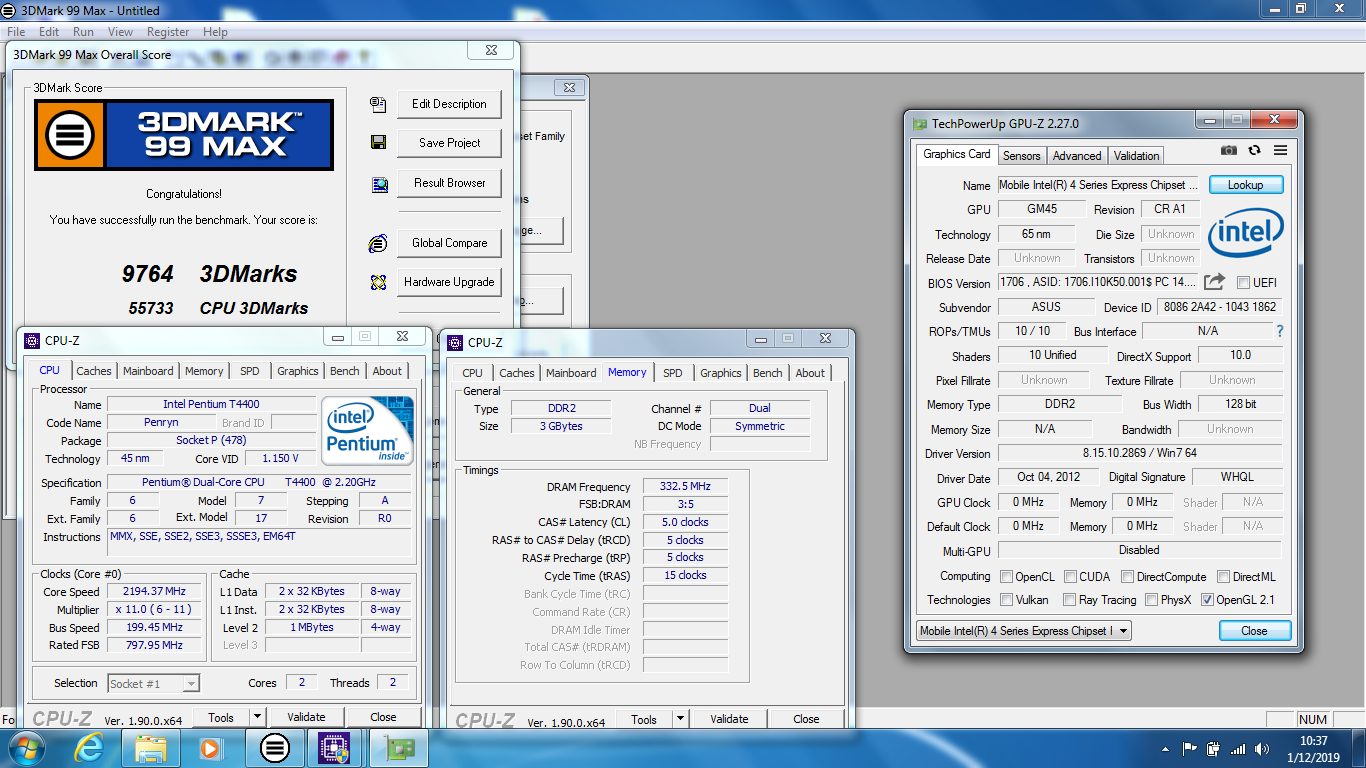The height and width of the screenshot is (768, 1366).
Task: Click Validate in the left CPU-Z window
Action: (306, 717)
